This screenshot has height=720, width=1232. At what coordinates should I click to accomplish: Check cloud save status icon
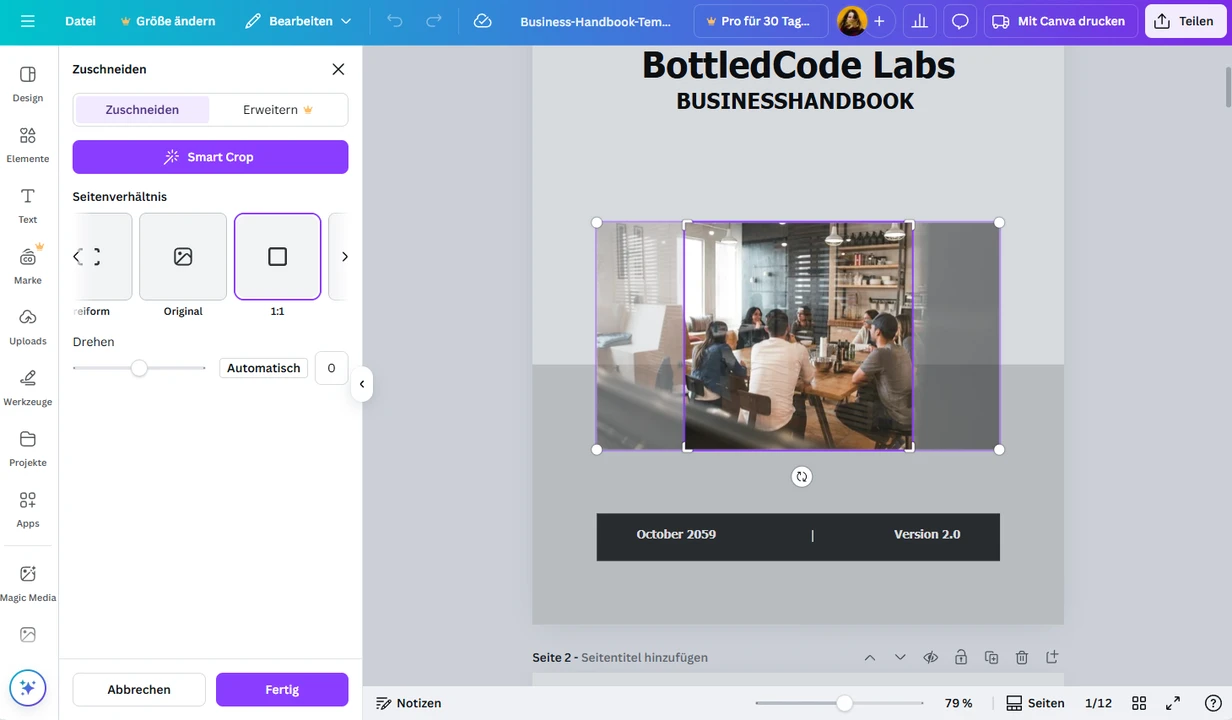click(483, 21)
